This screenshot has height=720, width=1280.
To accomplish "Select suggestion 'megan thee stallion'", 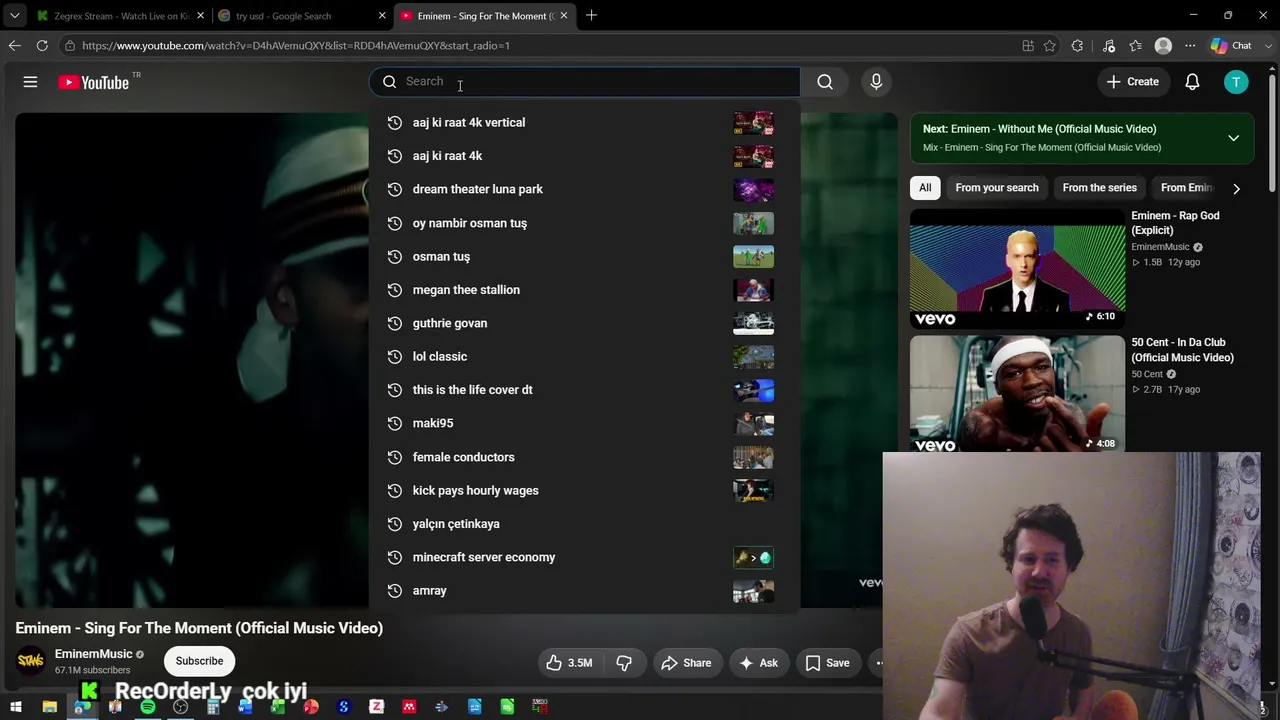I will pyautogui.click(x=584, y=290).
